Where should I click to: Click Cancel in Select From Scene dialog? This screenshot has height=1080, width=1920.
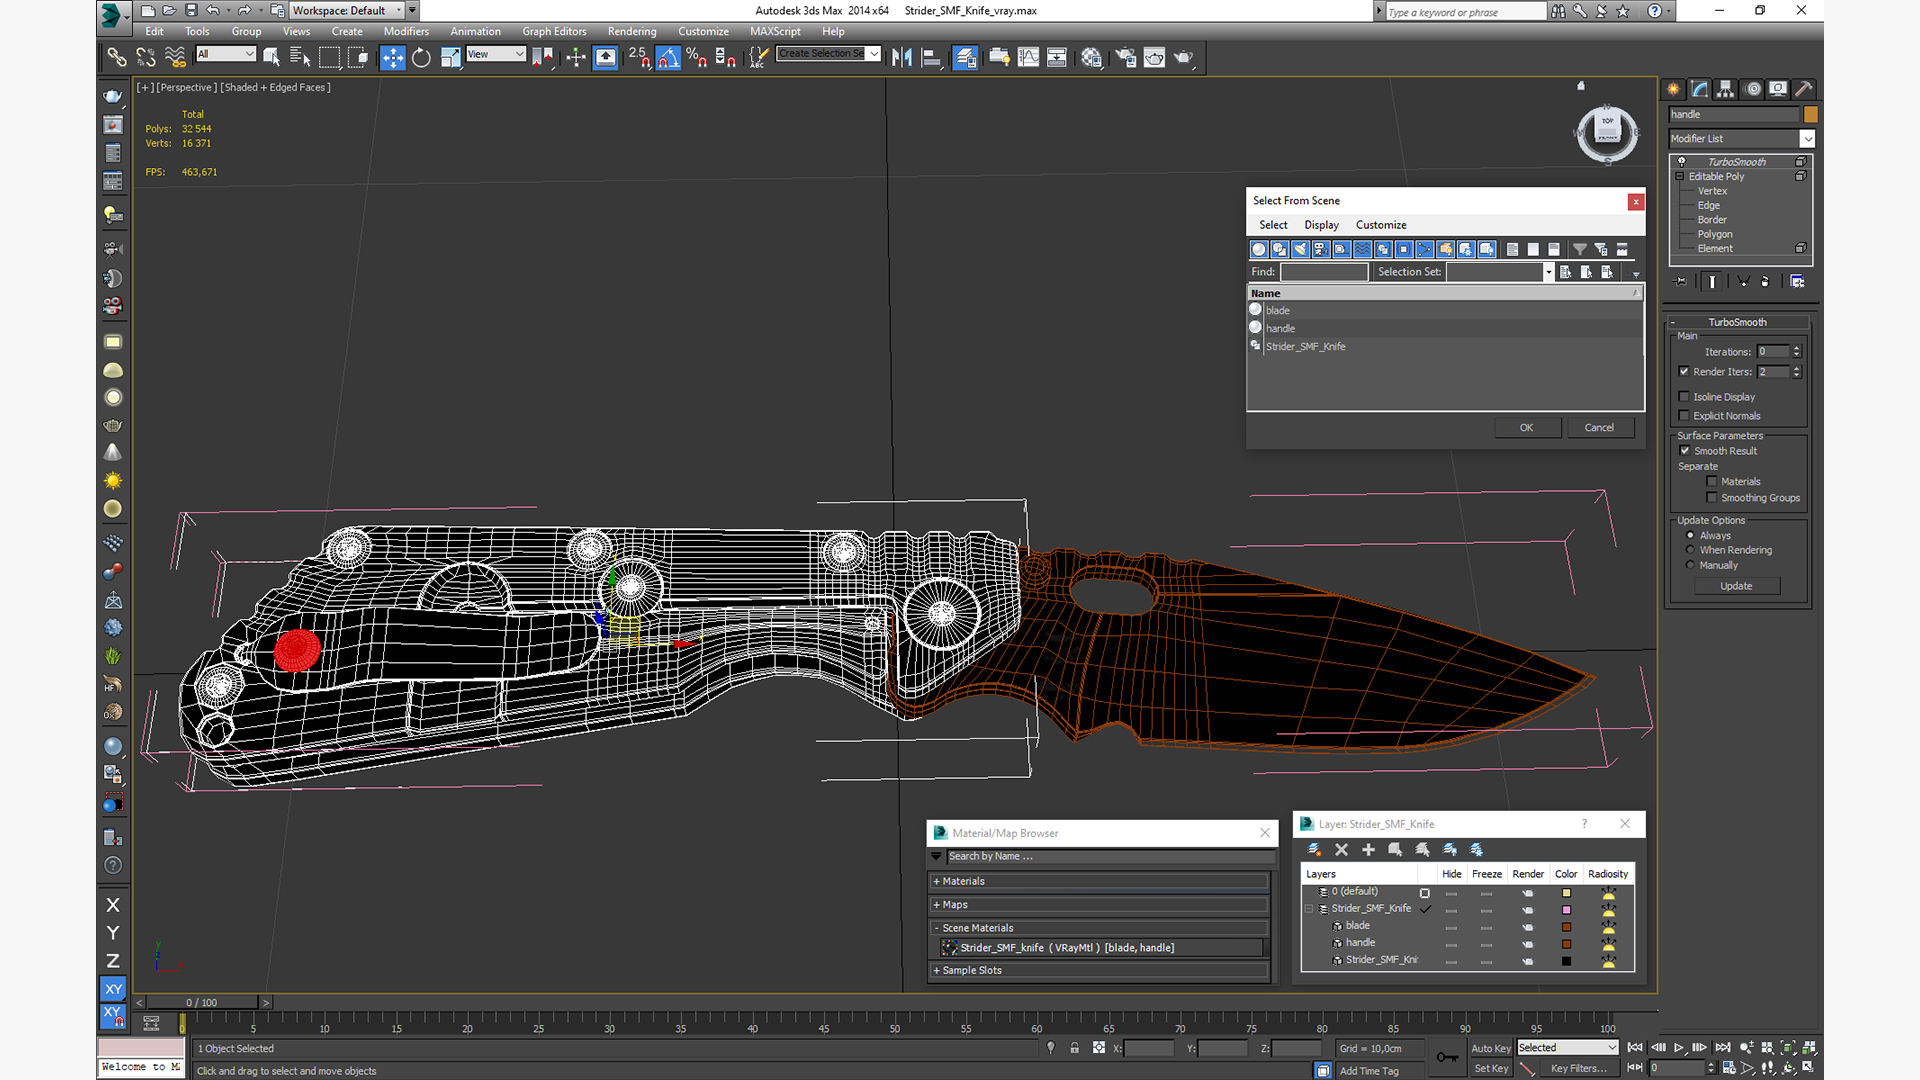click(1599, 428)
